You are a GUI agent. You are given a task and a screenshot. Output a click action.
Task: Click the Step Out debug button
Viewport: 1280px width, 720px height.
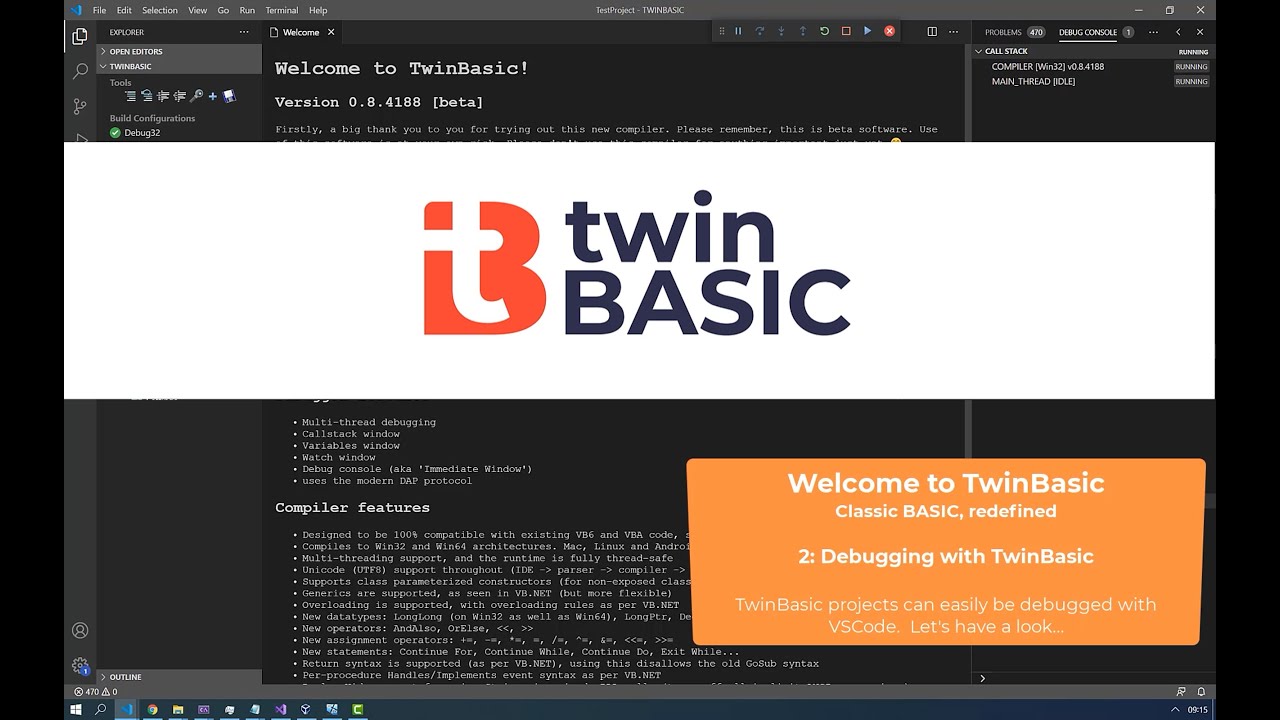(803, 31)
